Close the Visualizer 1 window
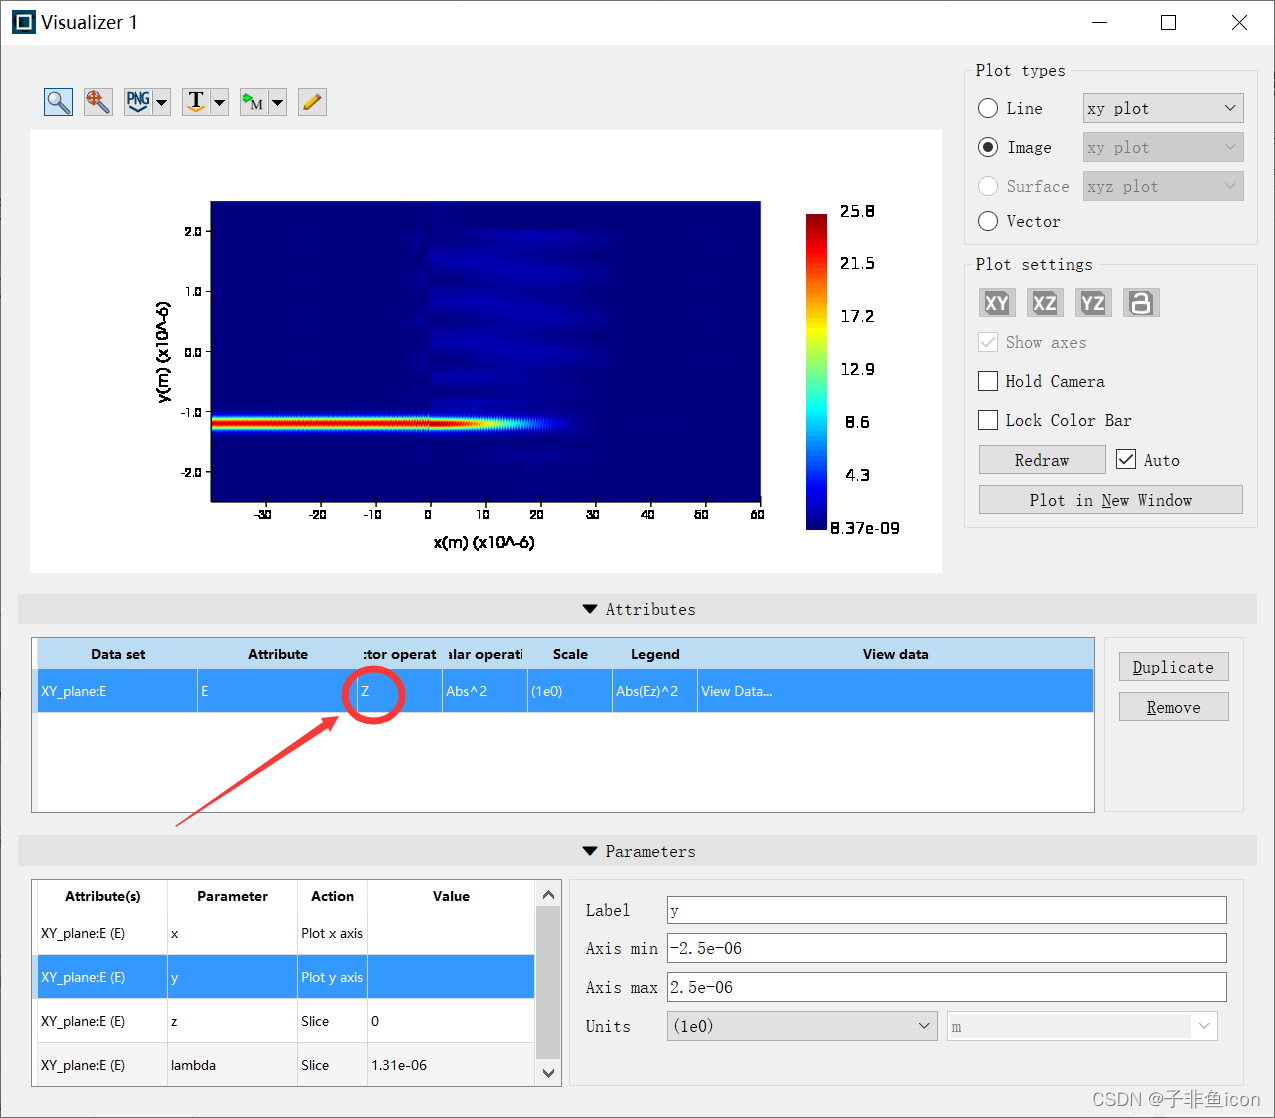The image size is (1275, 1118). 1239,23
